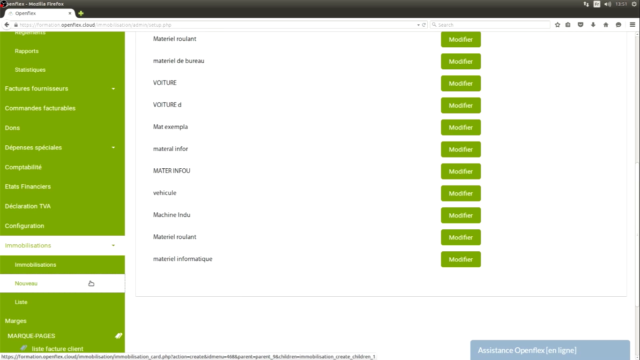Image resolution: width=640 pixels, height=360 pixels.
Task: Collapse the Immobilisations menu arrow
Action: 113,245
